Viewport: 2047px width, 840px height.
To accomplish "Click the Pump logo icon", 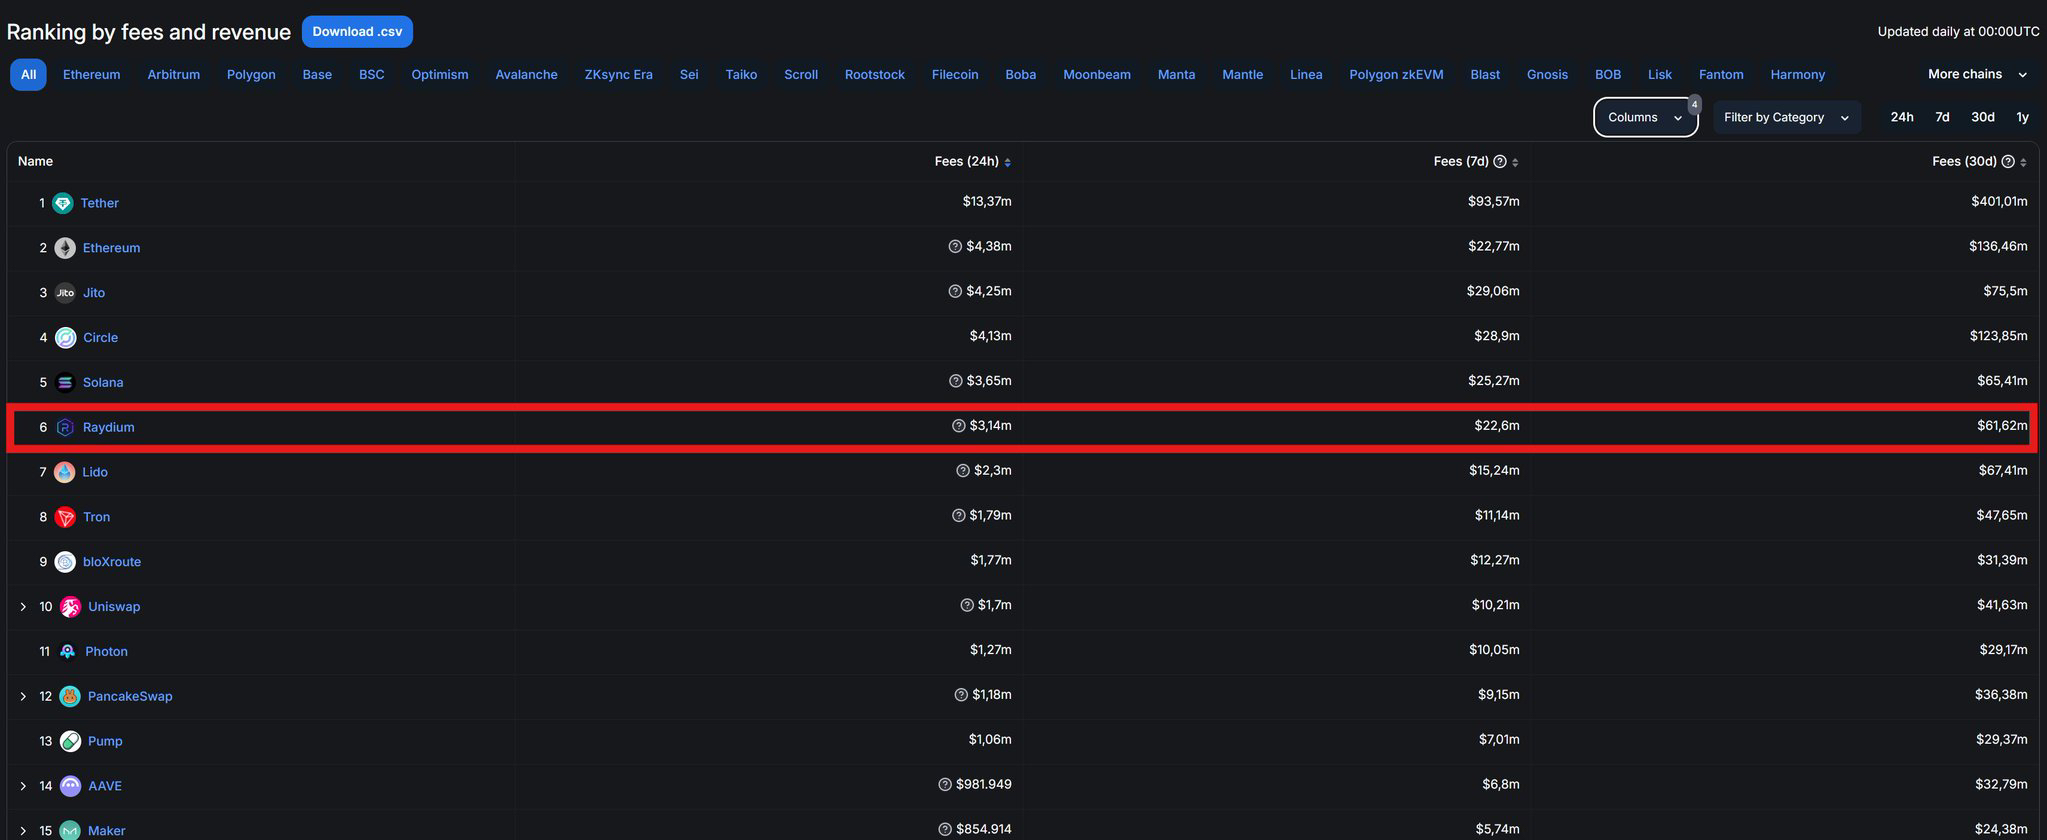I will pyautogui.click(x=70, y=741).
